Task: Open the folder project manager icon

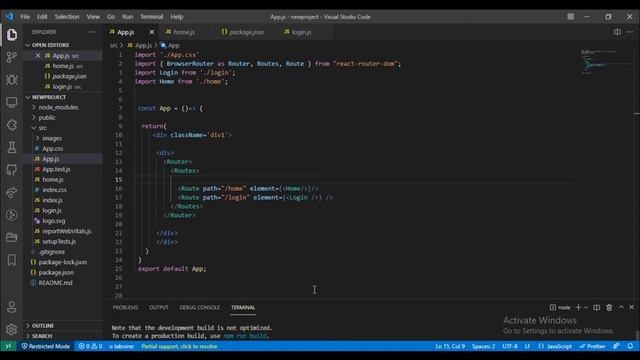Action: [11, 237]
